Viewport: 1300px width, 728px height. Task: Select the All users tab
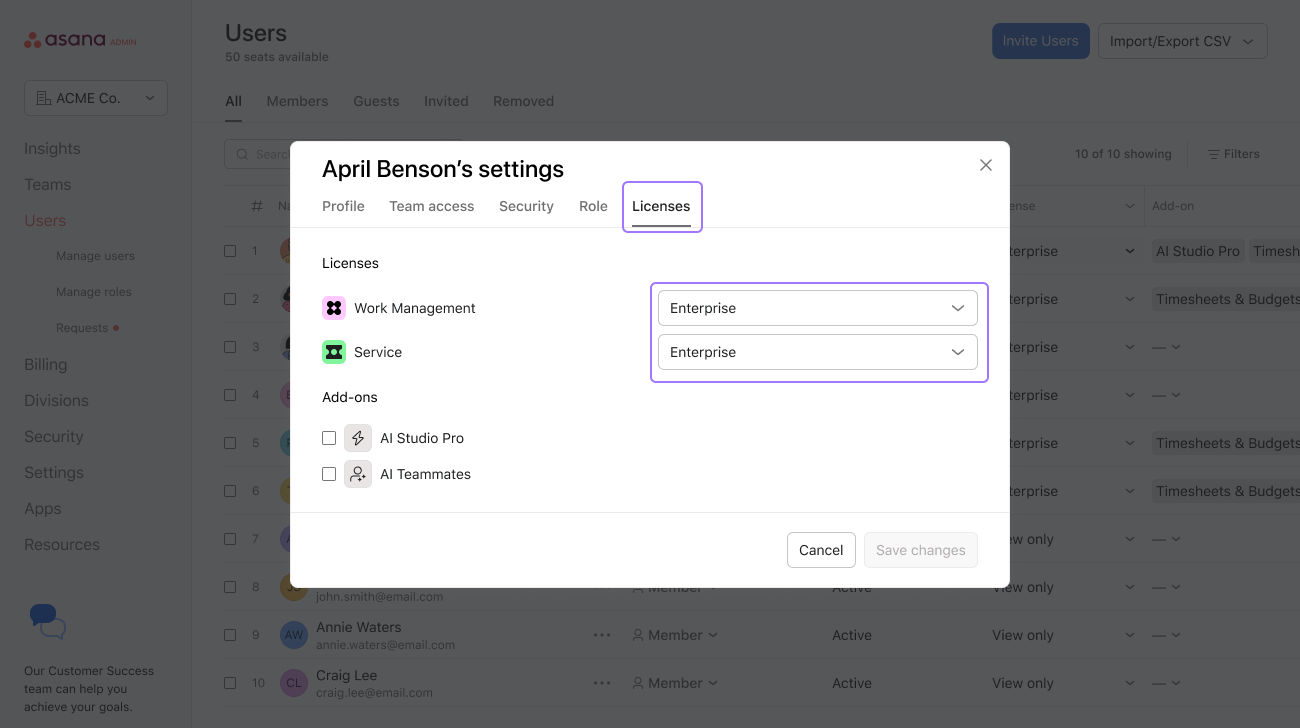tap(233, 101)
